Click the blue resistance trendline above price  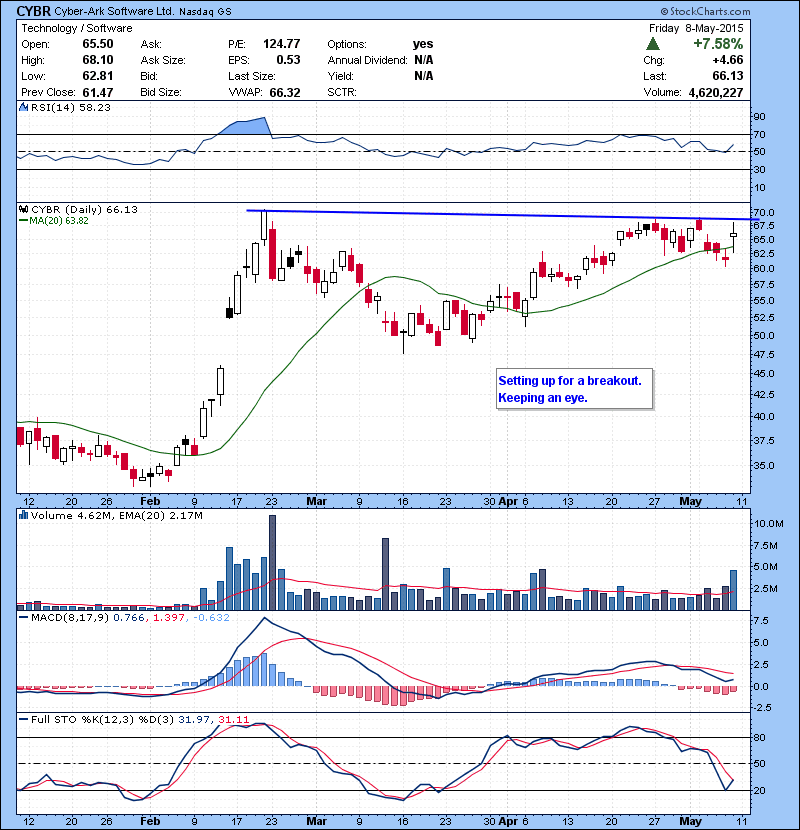[x=503, y=215]
